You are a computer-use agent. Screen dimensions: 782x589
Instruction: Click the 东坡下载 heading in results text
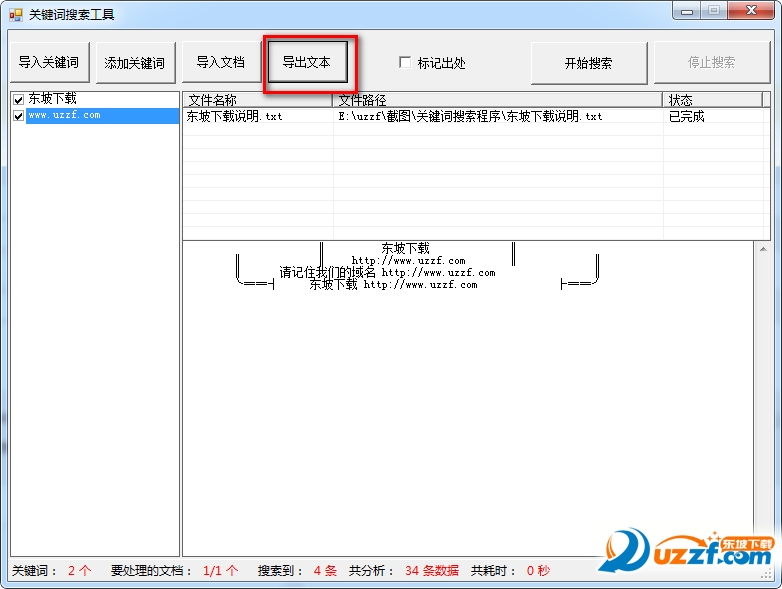pos(405,248)
